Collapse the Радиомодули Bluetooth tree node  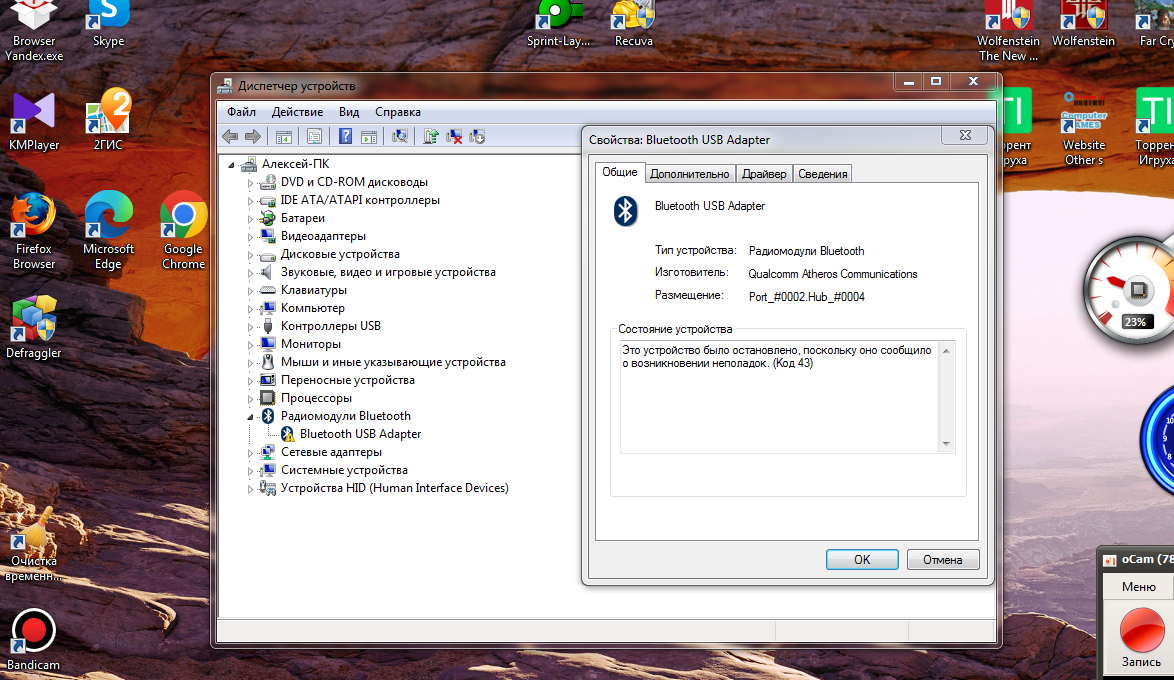tap(251, 416)
